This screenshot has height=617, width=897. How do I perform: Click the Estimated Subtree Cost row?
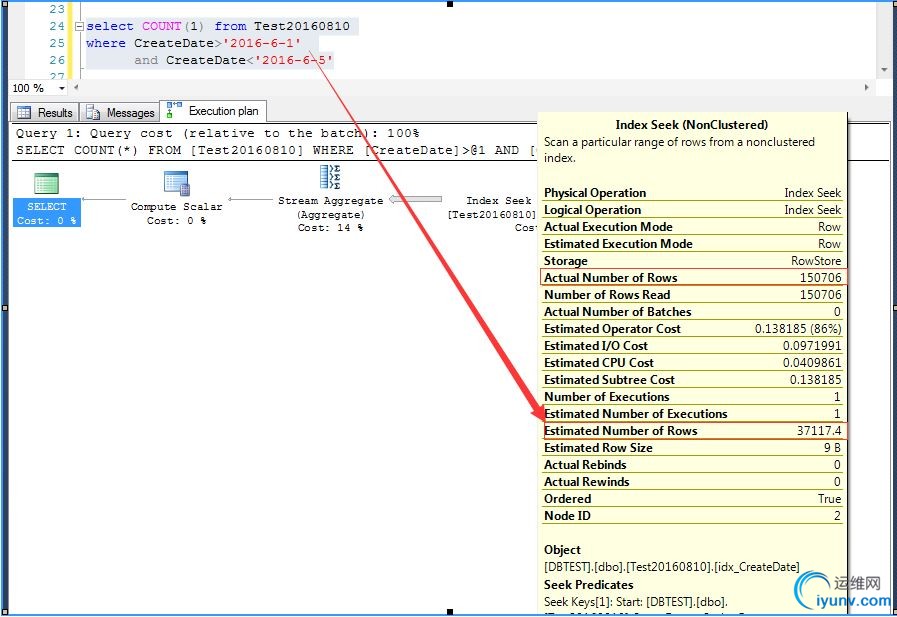[692, 380]
